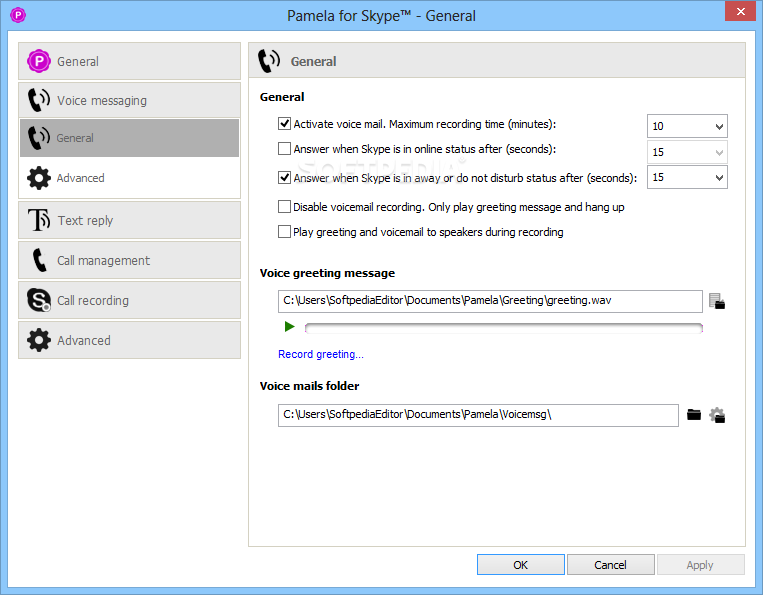Close the Pamela for Skype window

[x=741, y=11]
